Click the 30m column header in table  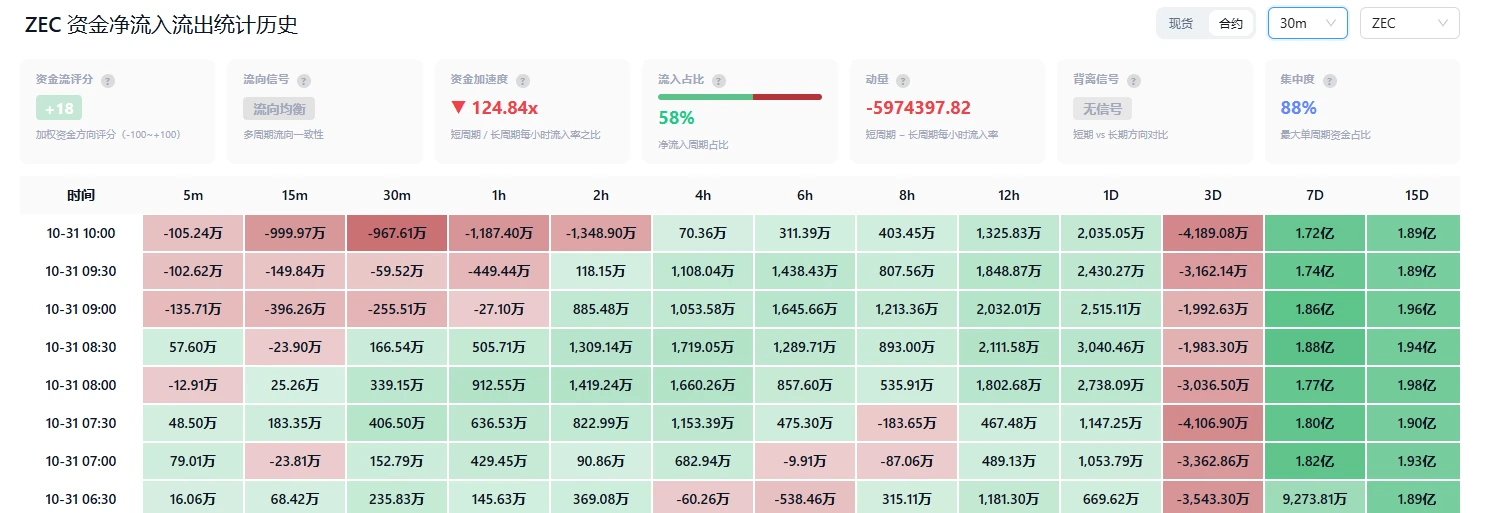tap(397, 195)
